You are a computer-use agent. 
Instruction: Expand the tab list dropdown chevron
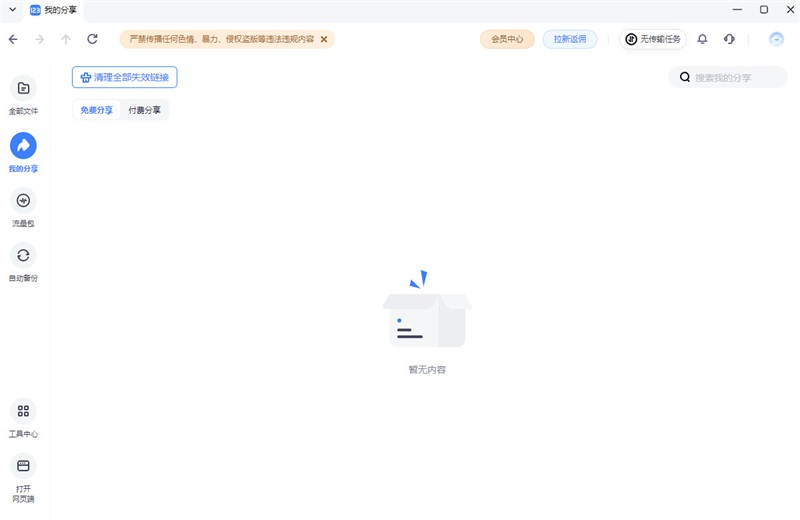(13, 9)
